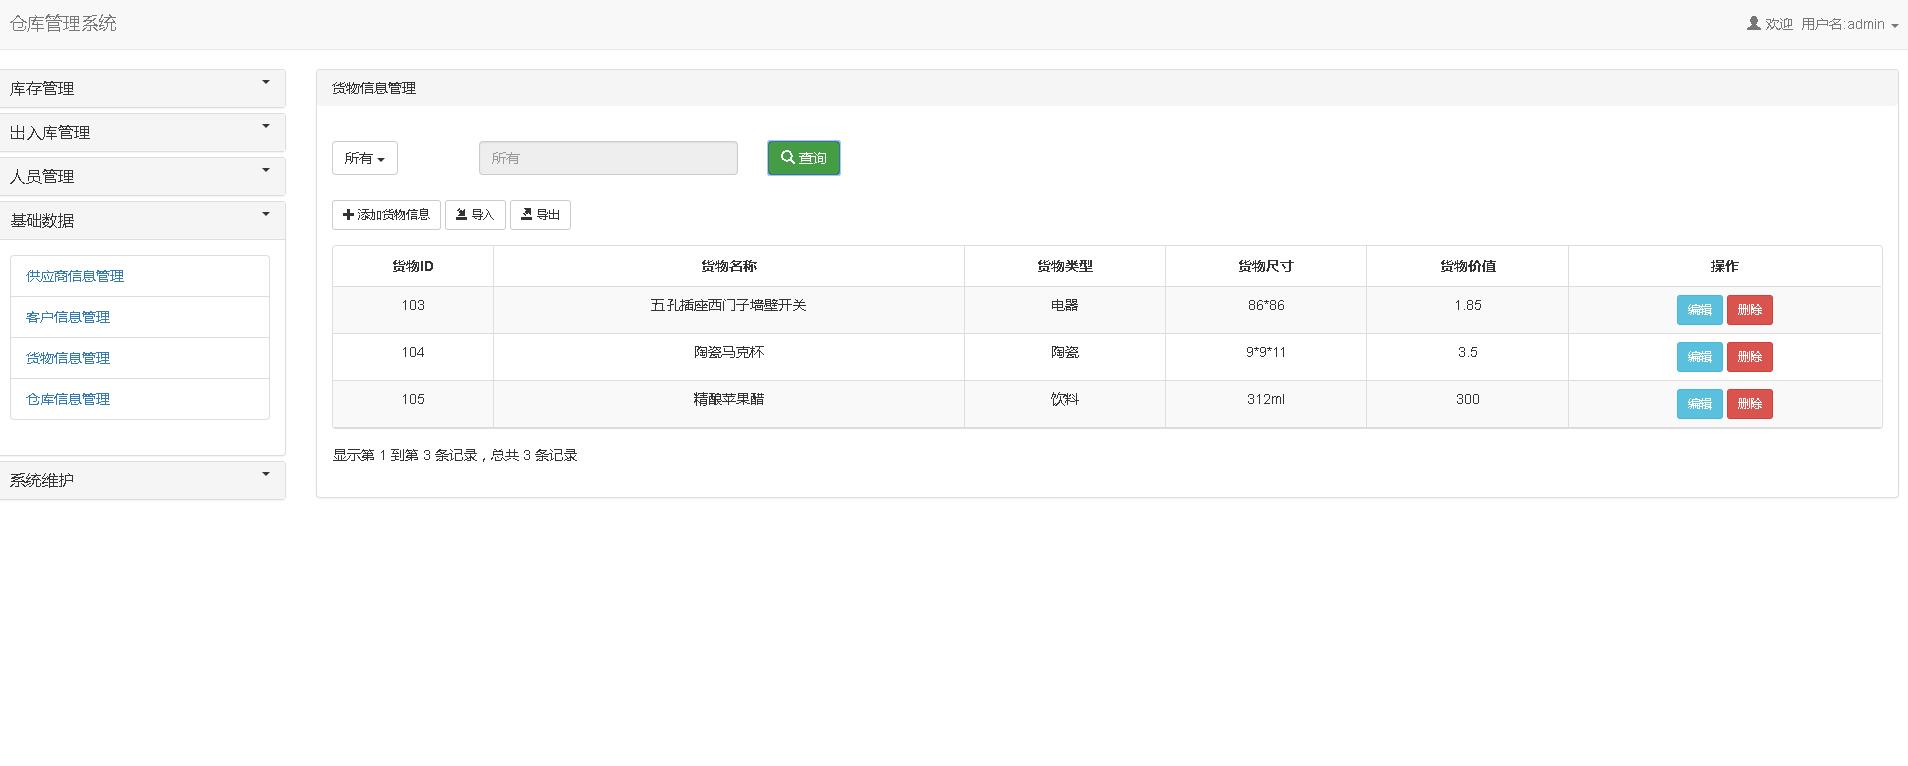1908x766 pixels.
Task: Delete the 陶瓷马克杯 goods row
Action: pos(1749,357)
